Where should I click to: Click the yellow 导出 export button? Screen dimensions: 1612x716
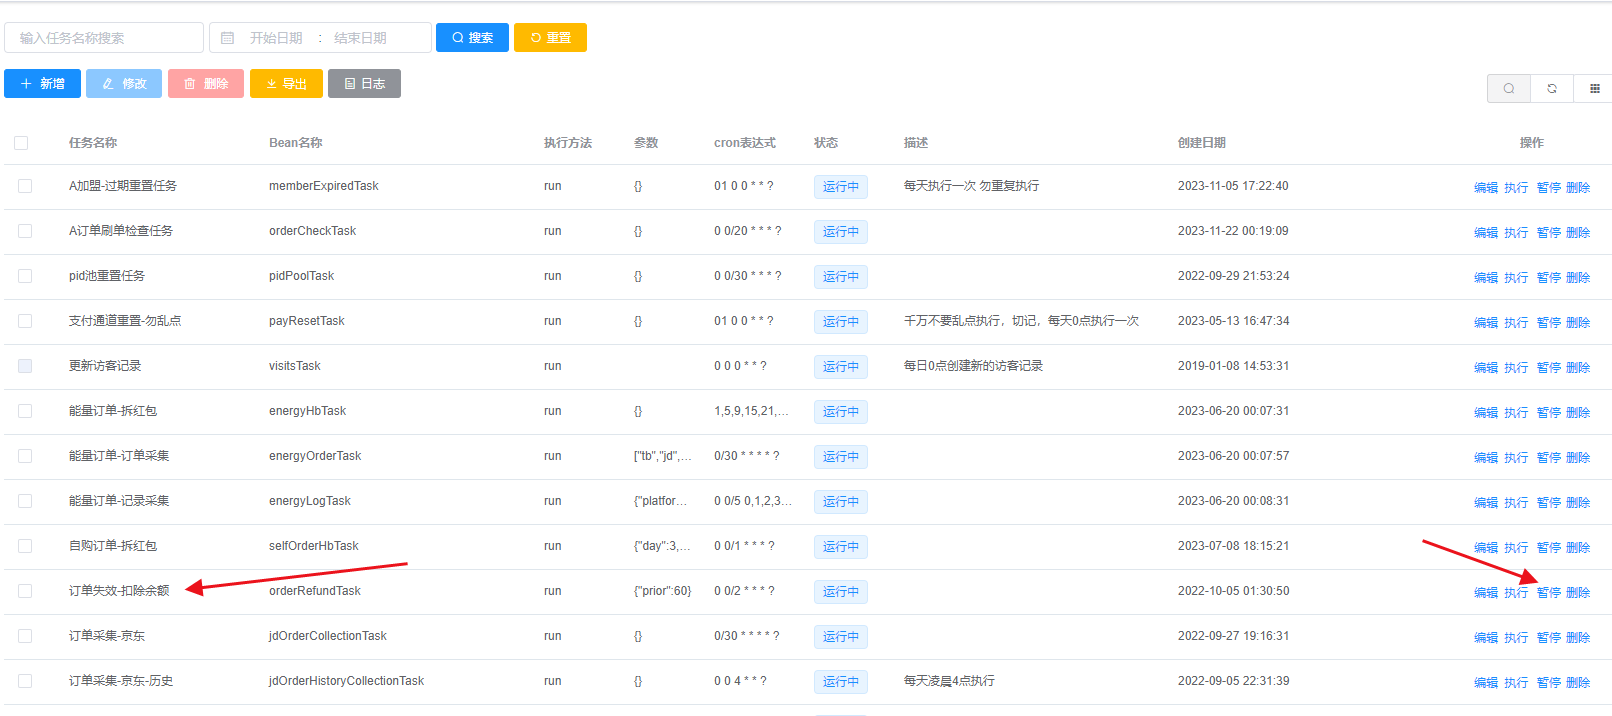[286, 84]
